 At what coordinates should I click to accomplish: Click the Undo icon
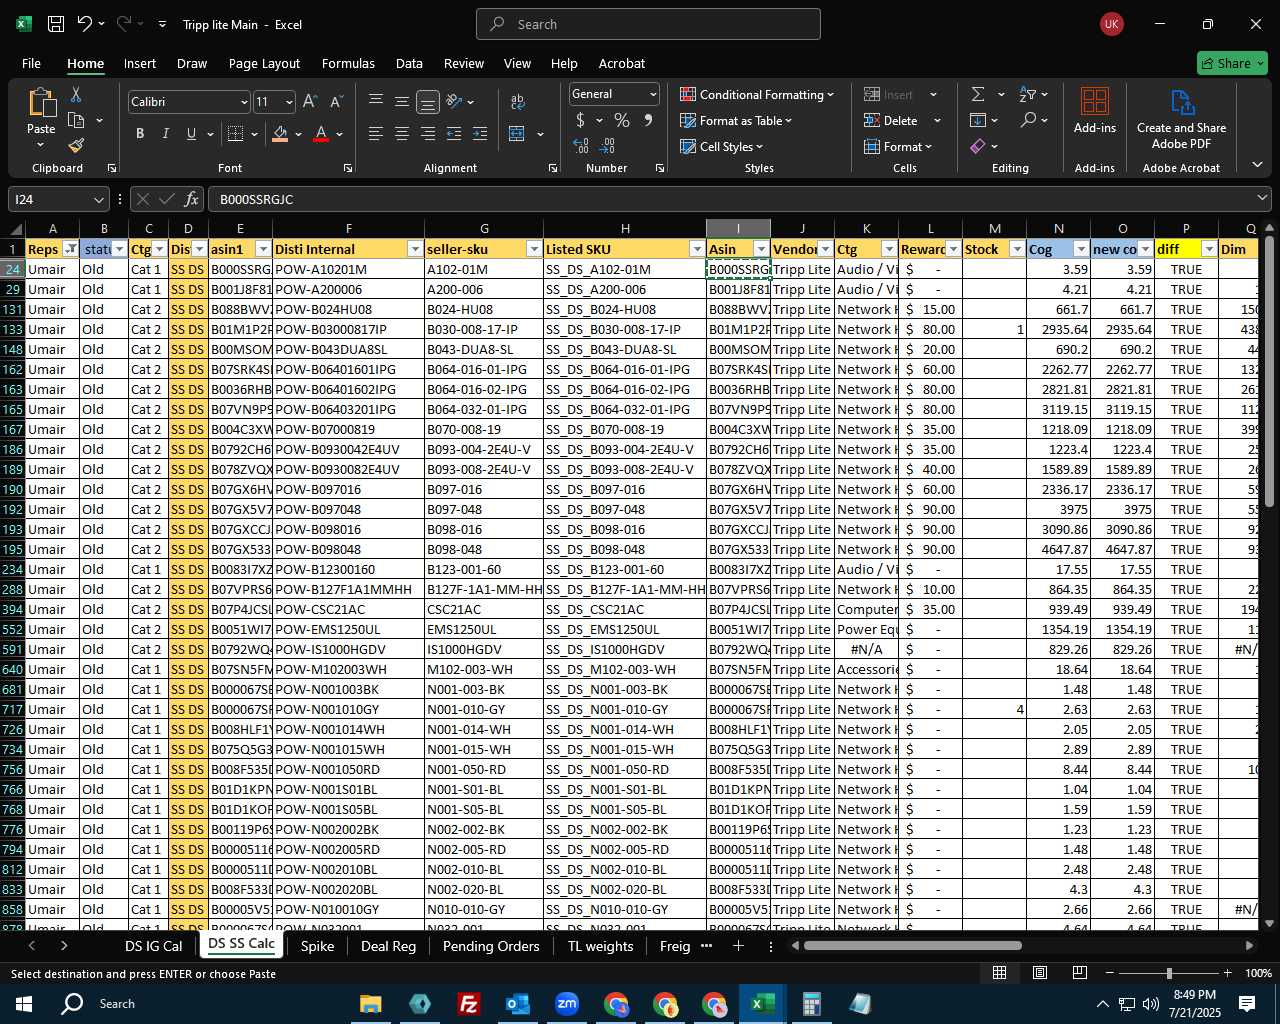[x=85, y=24]
